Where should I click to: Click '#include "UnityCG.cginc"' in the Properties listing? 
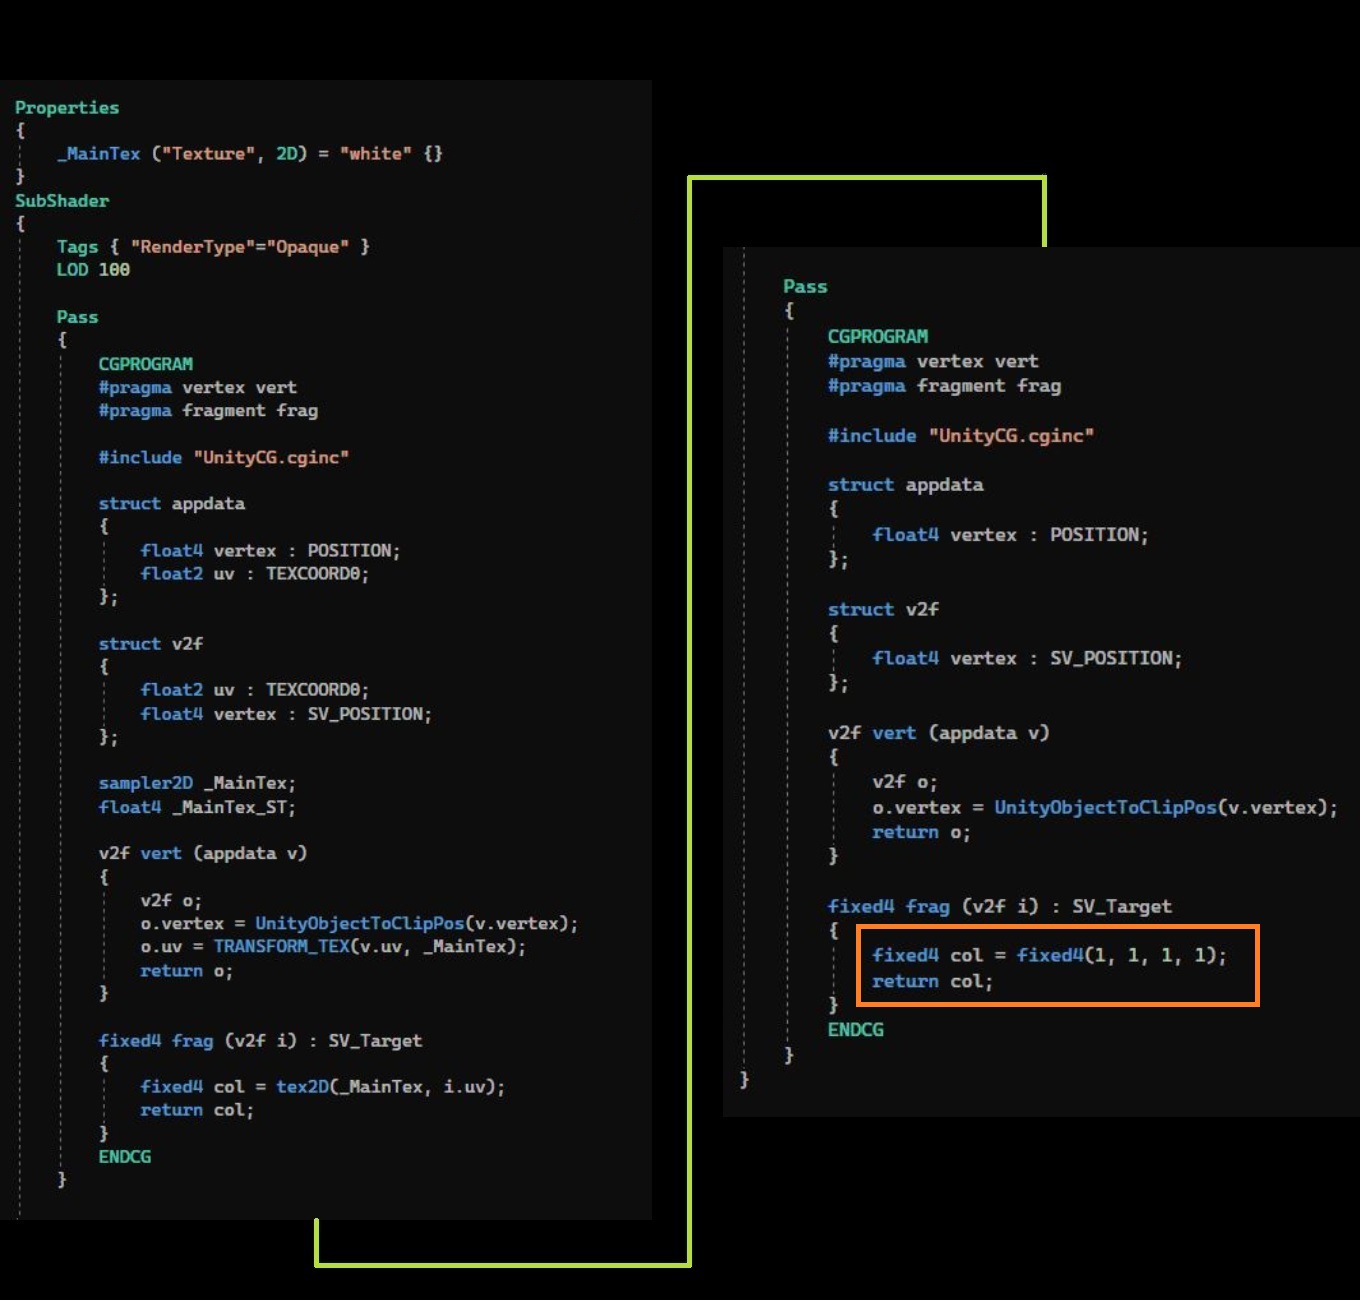point(224,457)
